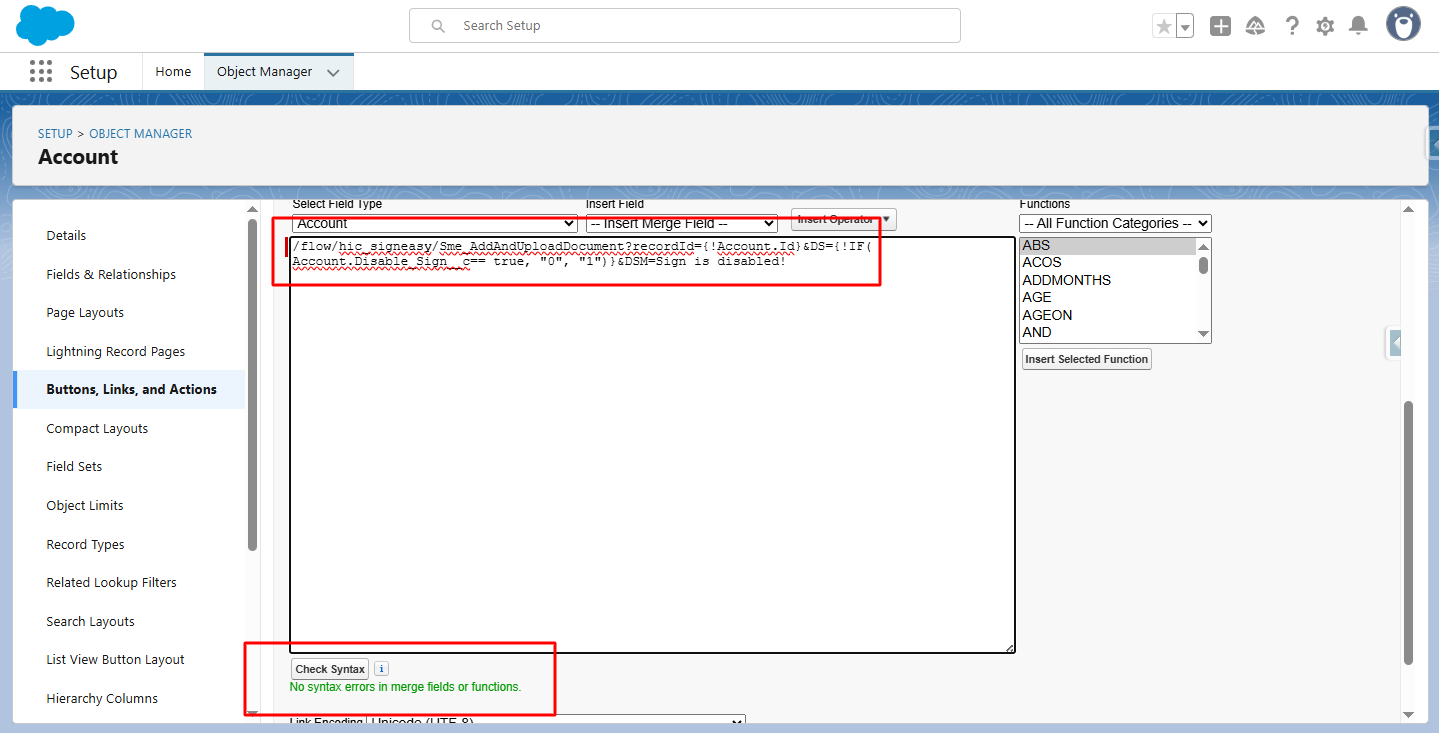Open the user profile avatar
The height and width of the screenshot is (733, 1439).
(x=1403, y=25)
